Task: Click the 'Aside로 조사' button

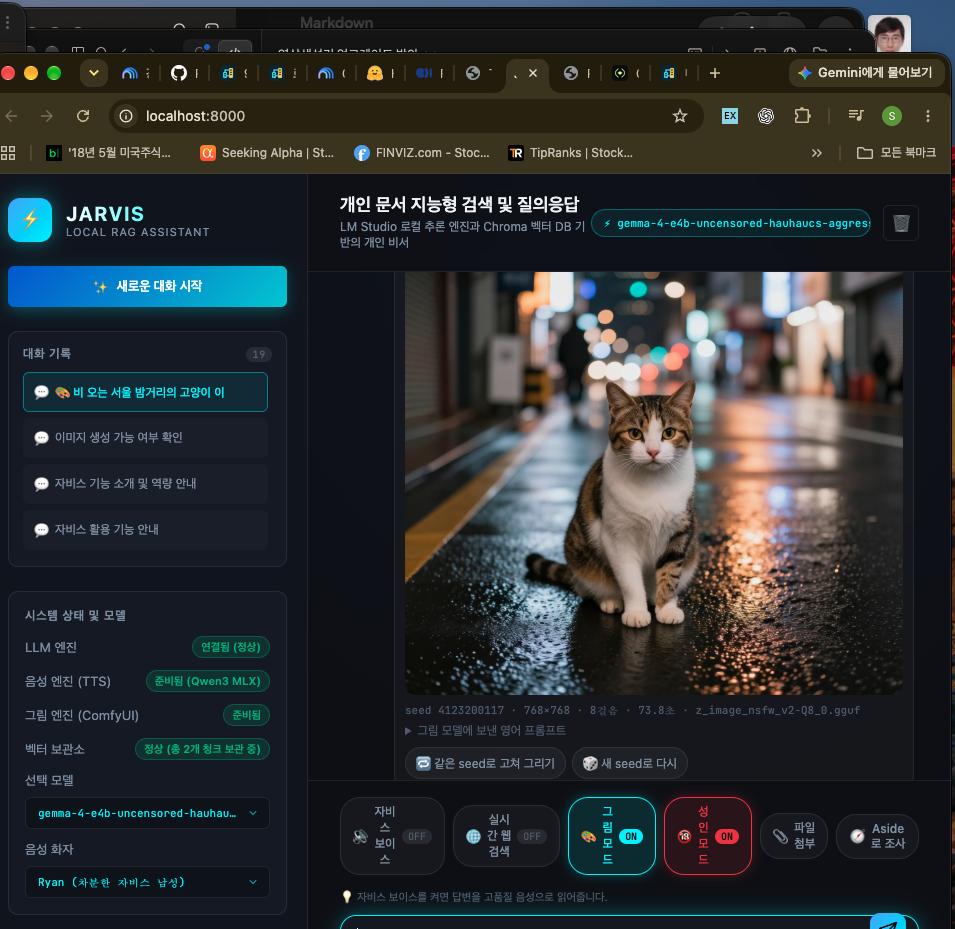Action: (x=877, y=836)
